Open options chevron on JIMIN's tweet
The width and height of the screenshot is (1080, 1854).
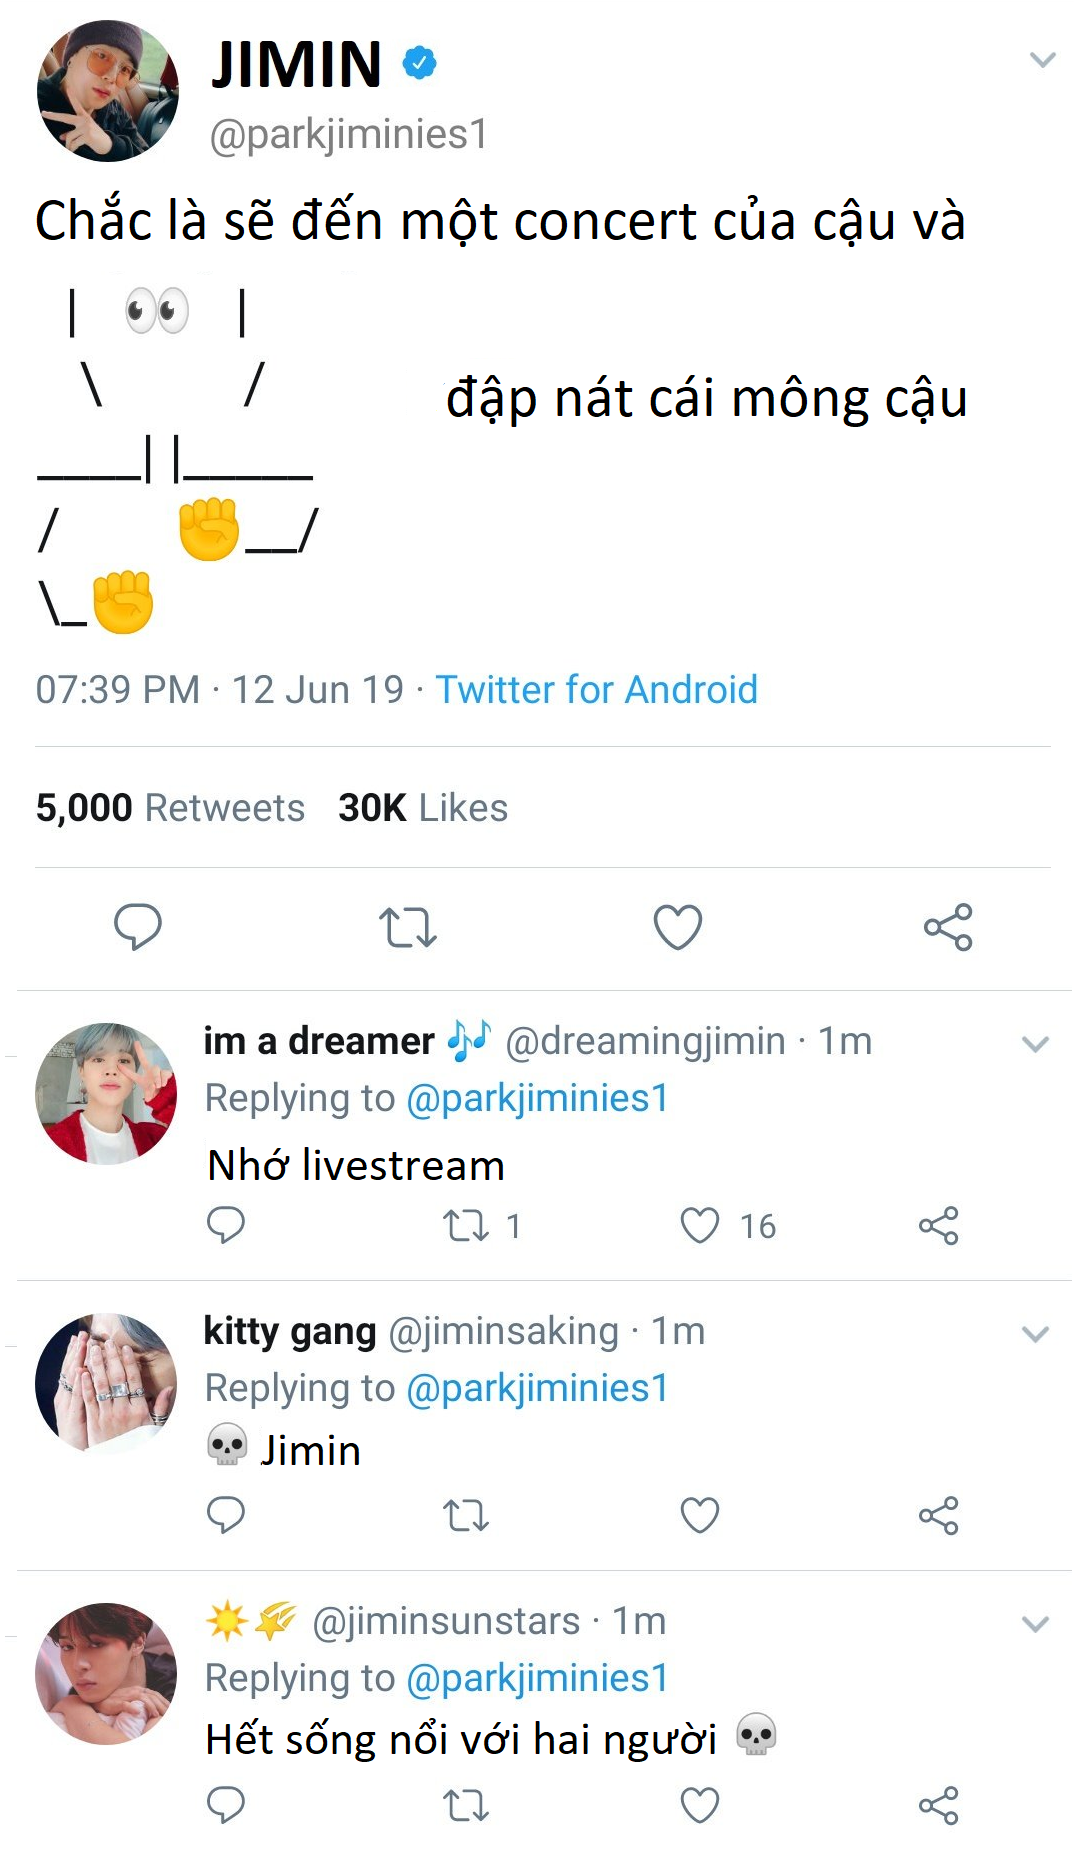(x=1043, y=61)
